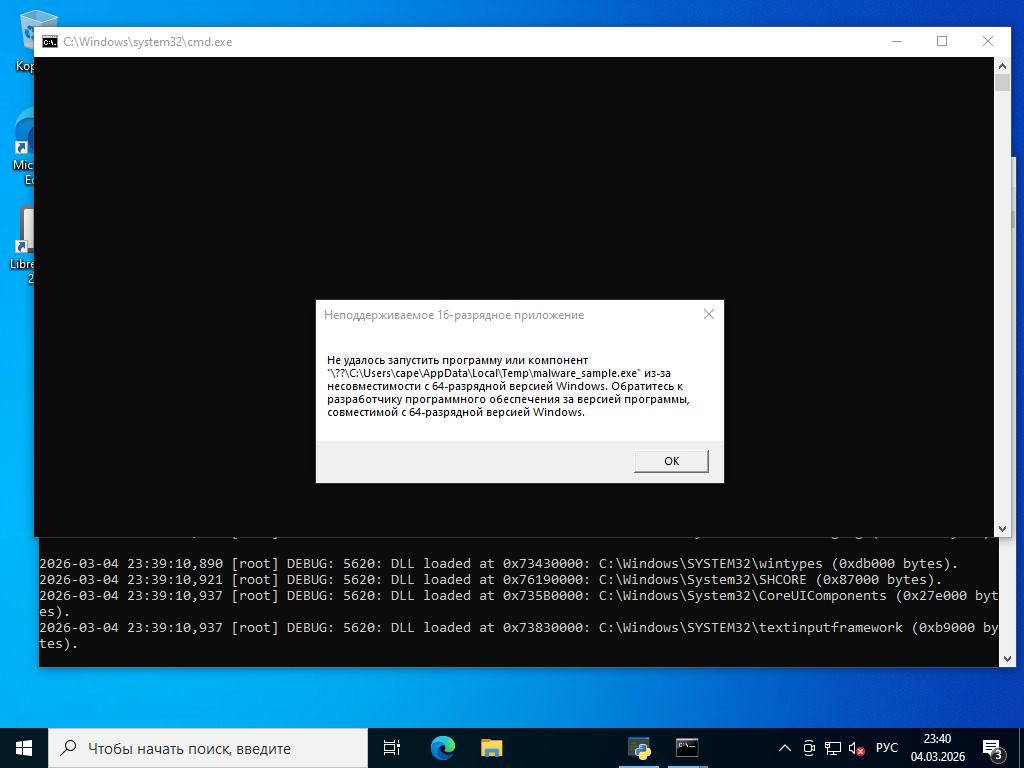Switch the РУС input language indicator
Screen dimensions: 1024x768
tap(886, 748)
